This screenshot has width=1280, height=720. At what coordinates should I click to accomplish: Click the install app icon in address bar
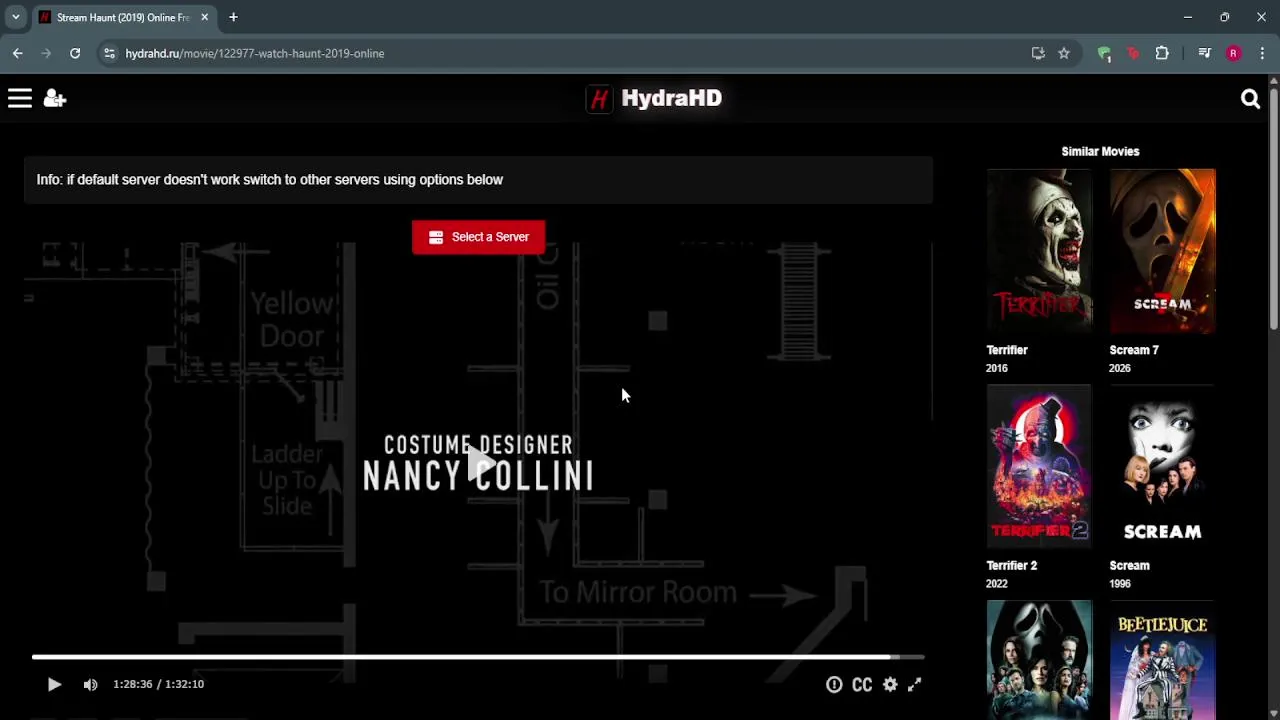click(x=1038, y=53)
